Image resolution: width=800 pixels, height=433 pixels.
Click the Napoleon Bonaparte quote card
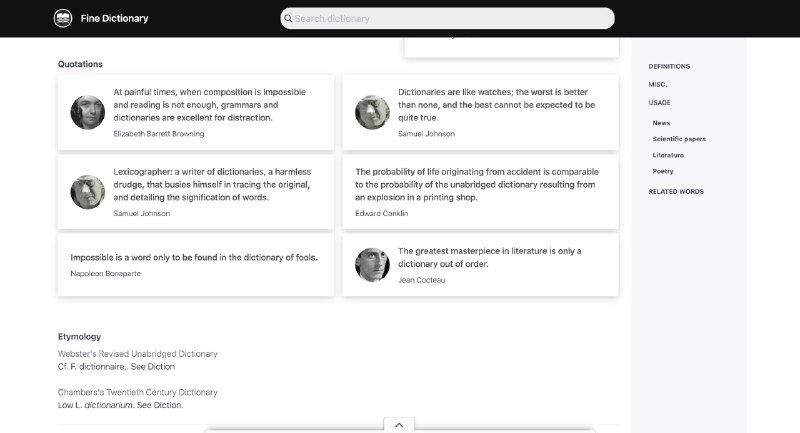[x=195, y=264]
